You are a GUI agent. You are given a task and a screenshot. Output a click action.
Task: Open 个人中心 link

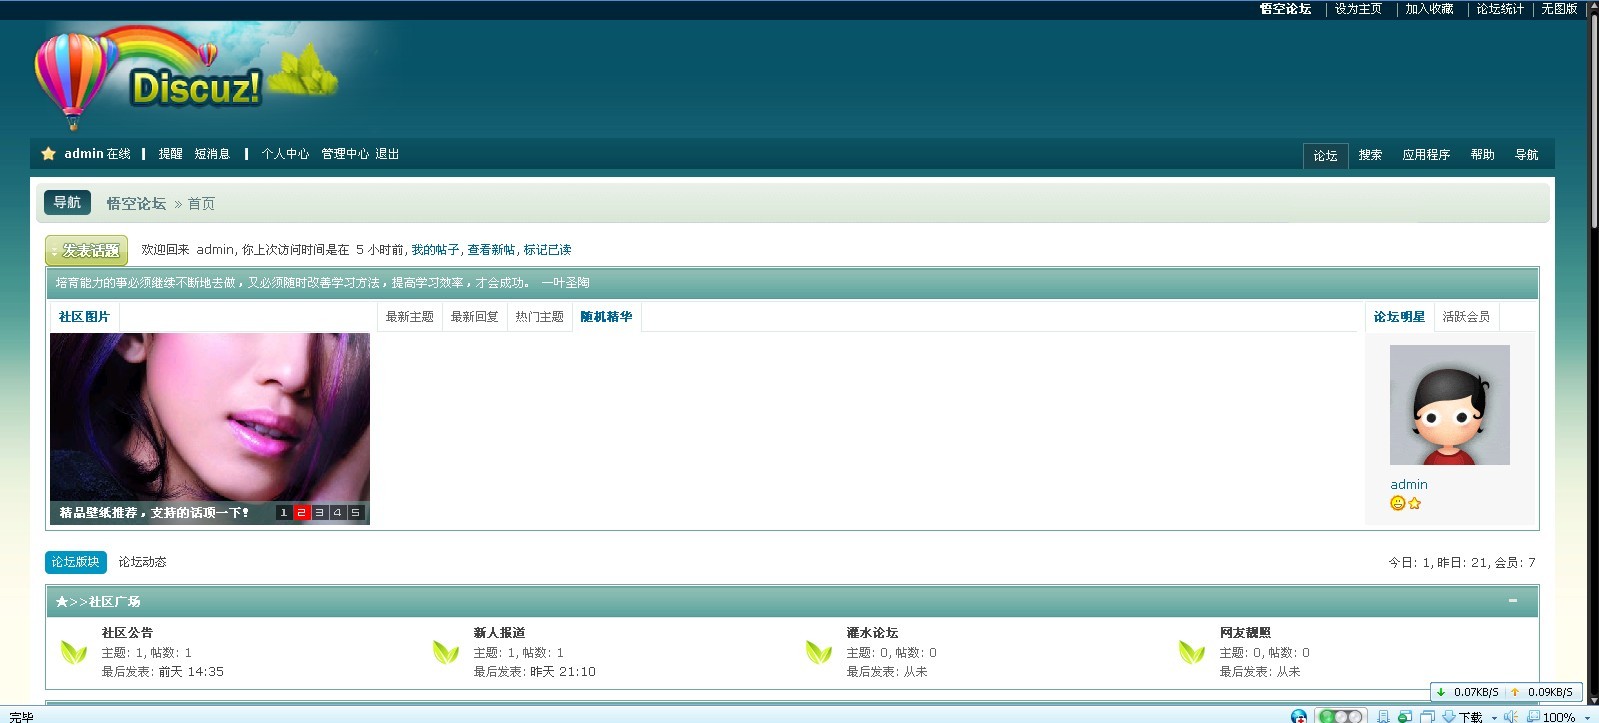point(285,154)
